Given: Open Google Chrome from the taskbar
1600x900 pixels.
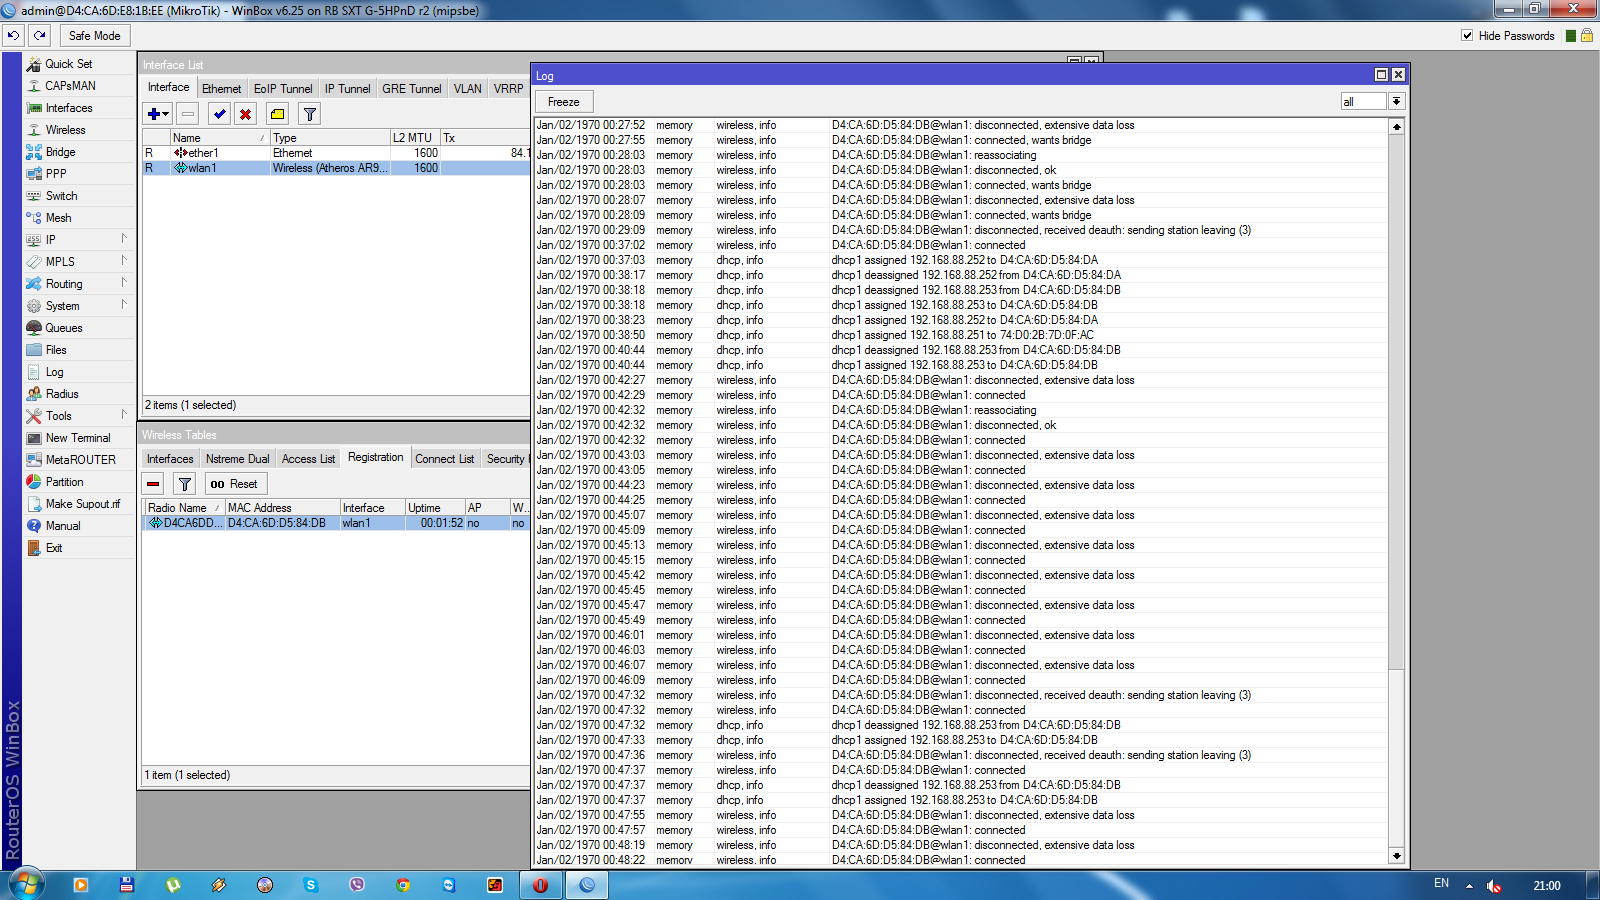Looking at the screenshot, I should point(403,885).
